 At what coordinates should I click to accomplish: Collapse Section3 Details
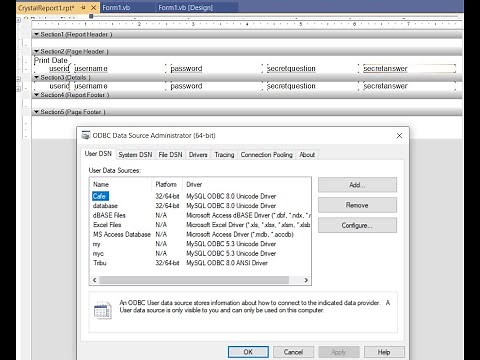pyautogui.click(x=37, y=77)
